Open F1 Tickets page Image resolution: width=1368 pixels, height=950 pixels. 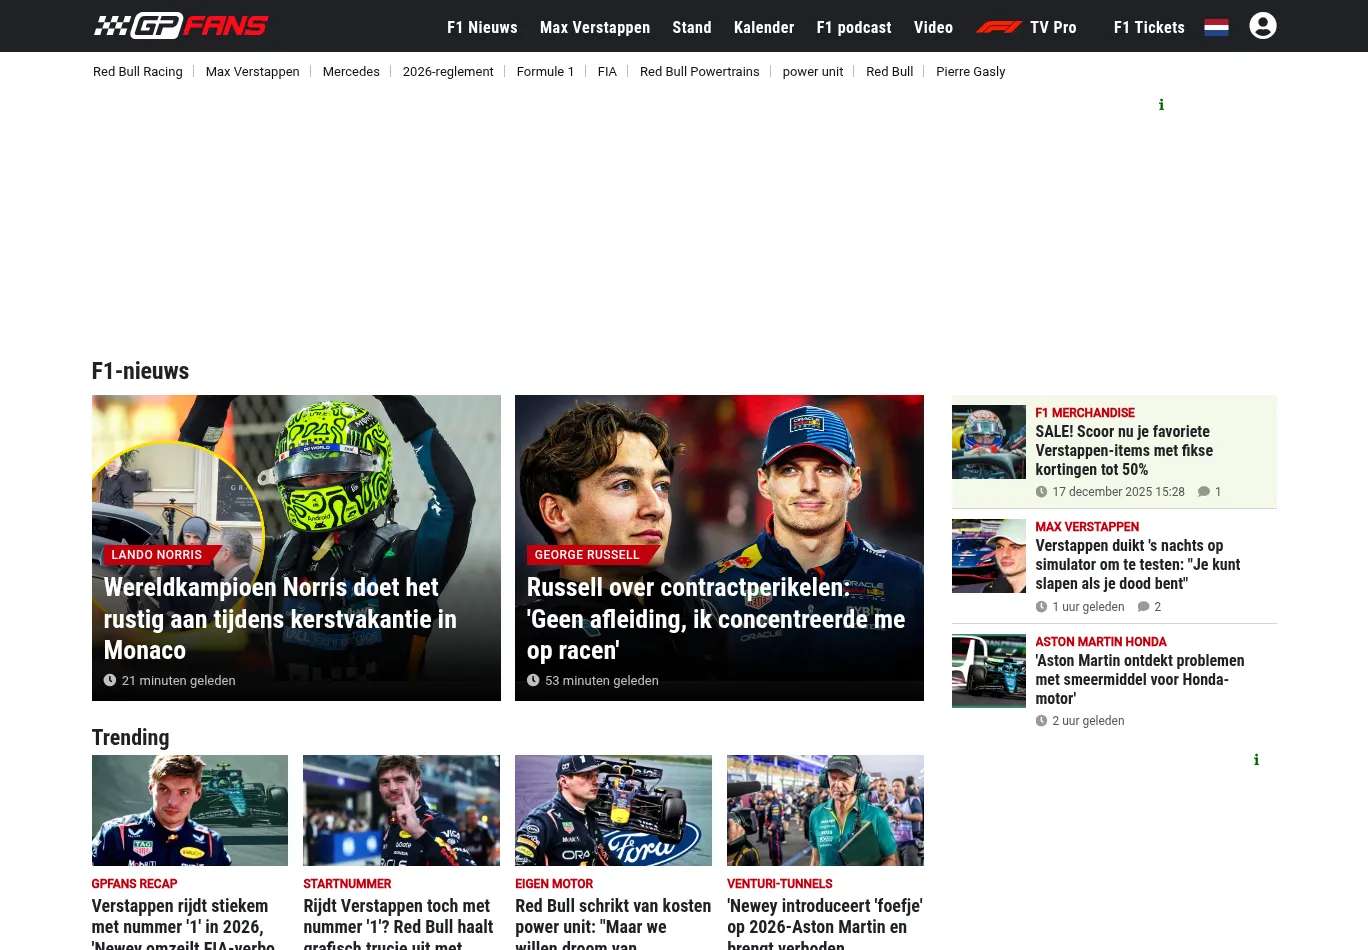click(1149, 27)
